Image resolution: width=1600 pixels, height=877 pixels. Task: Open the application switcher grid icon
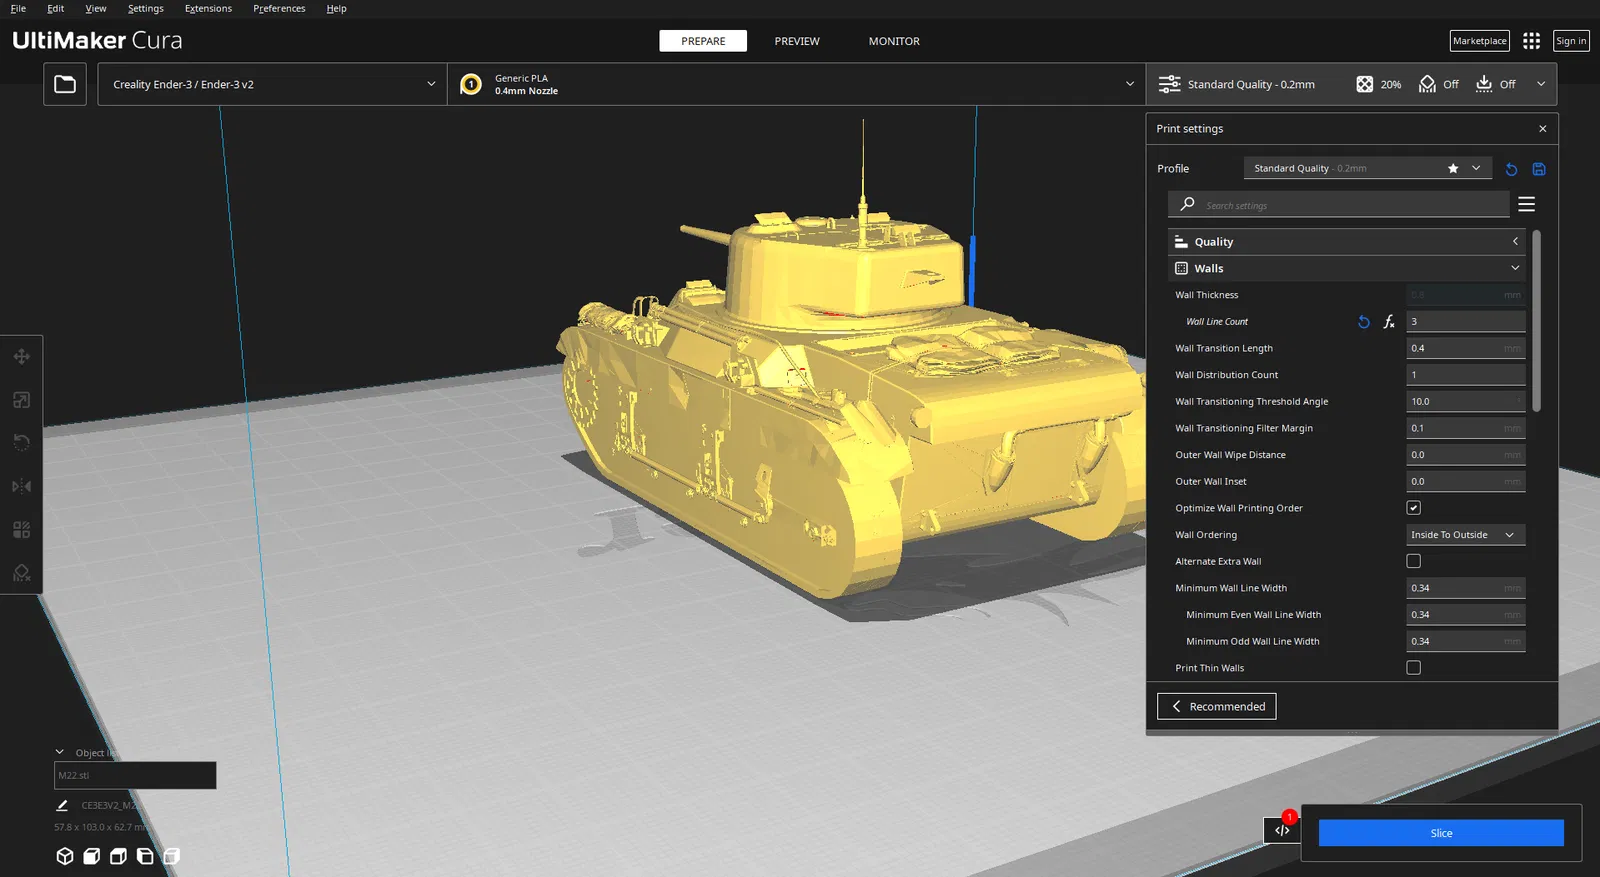(1531, 41)
